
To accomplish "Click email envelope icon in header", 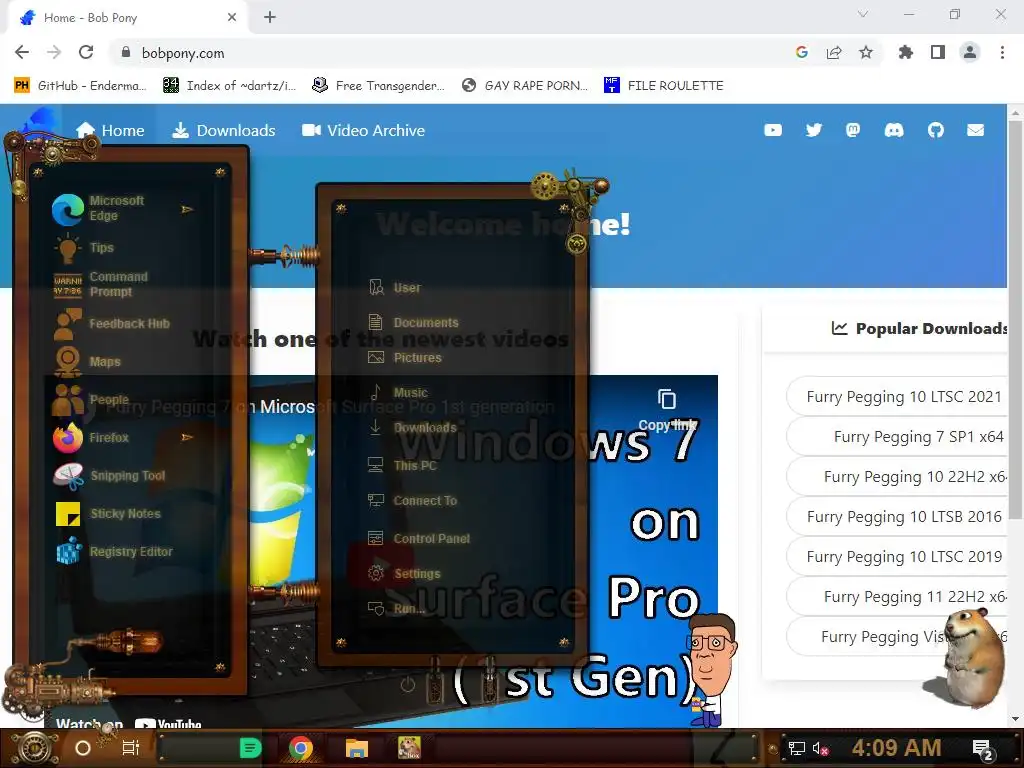I will coord(976,130).
